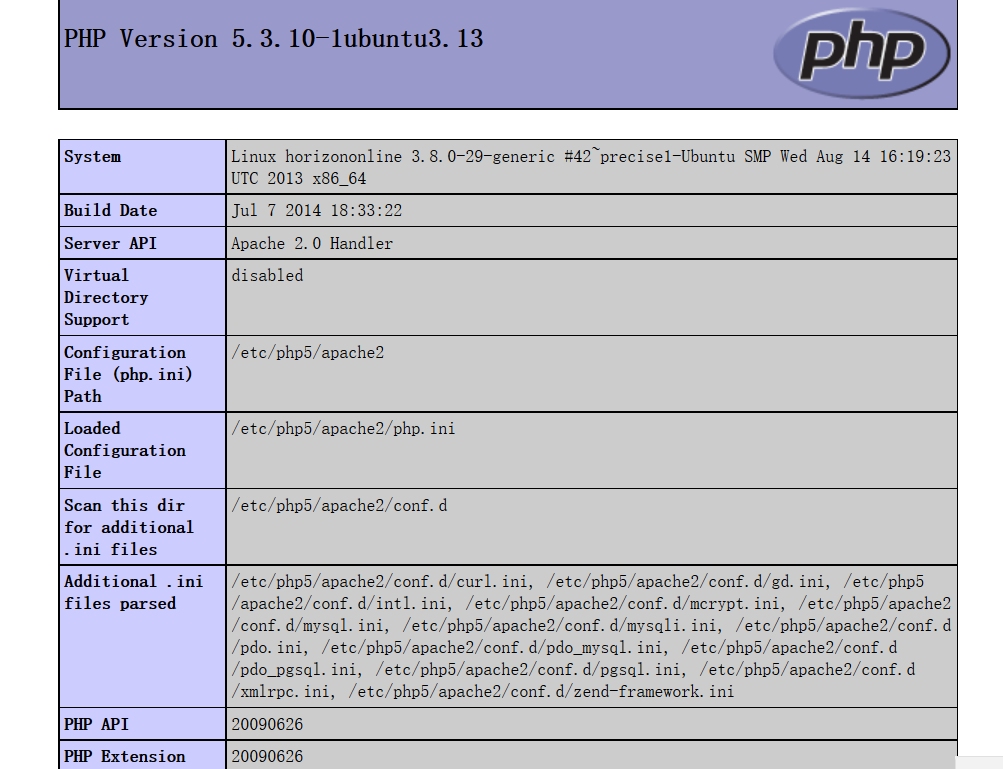Click the PHP Extension label cell
1003x769 pixels.
click(143, 756)
